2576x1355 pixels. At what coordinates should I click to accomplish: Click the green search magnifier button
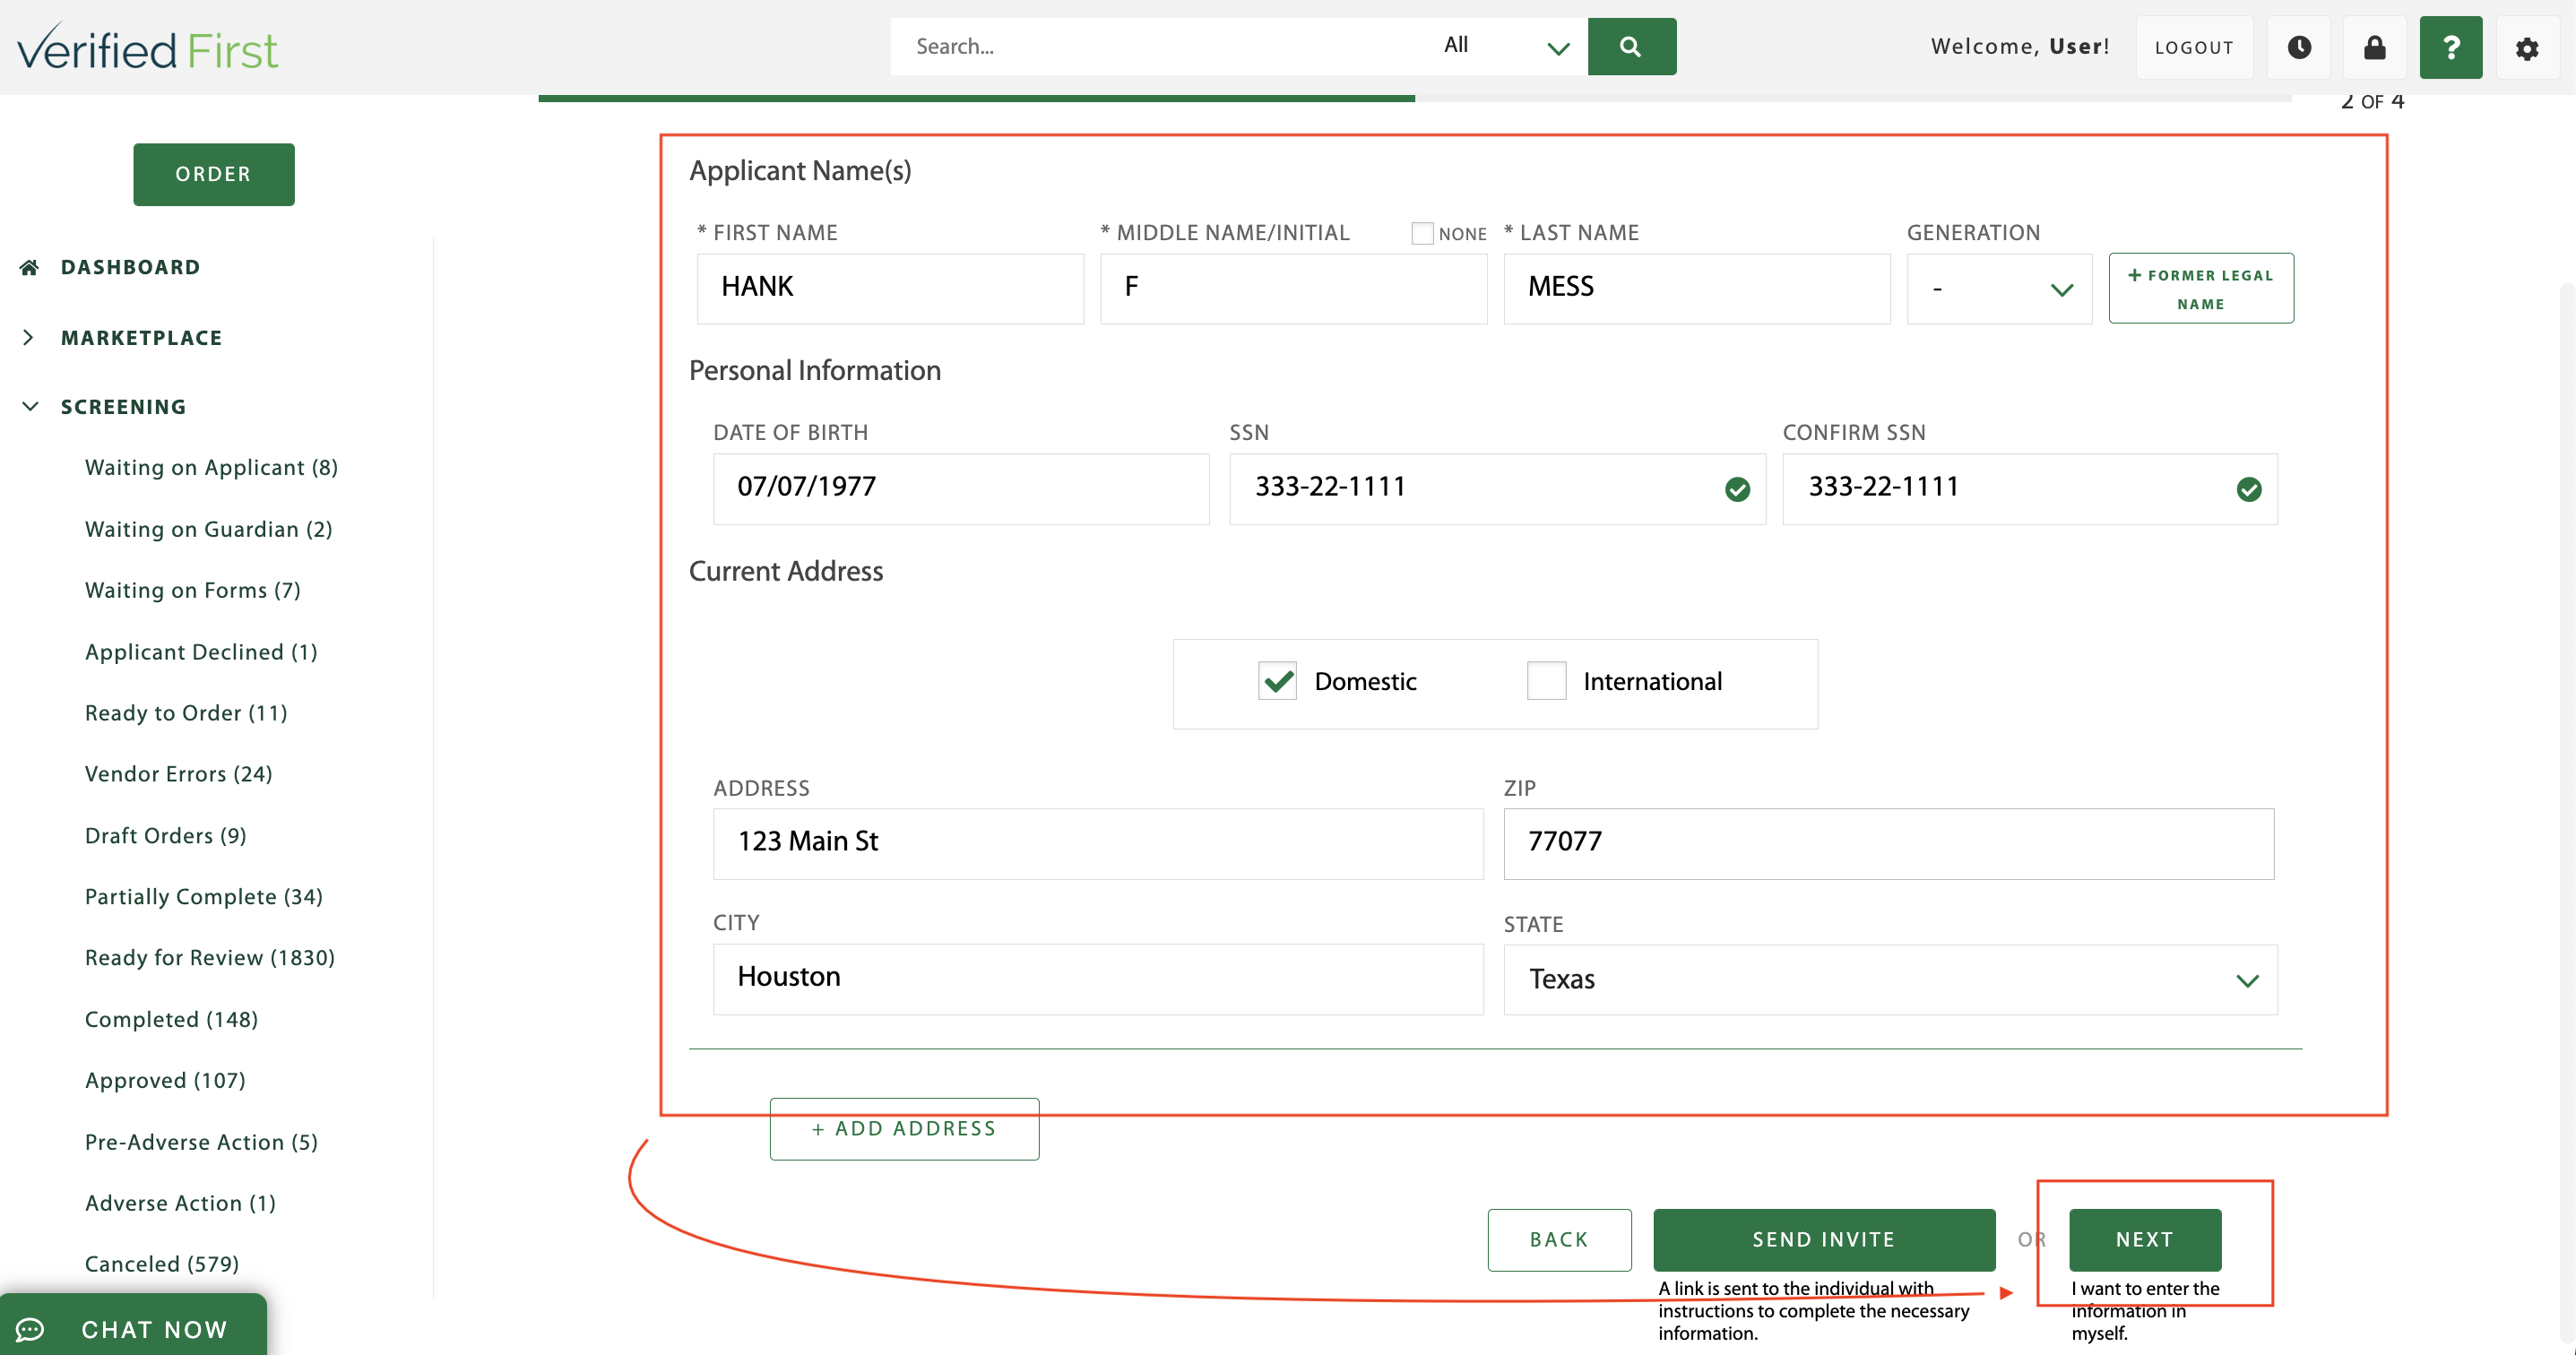click(1631, 47)
